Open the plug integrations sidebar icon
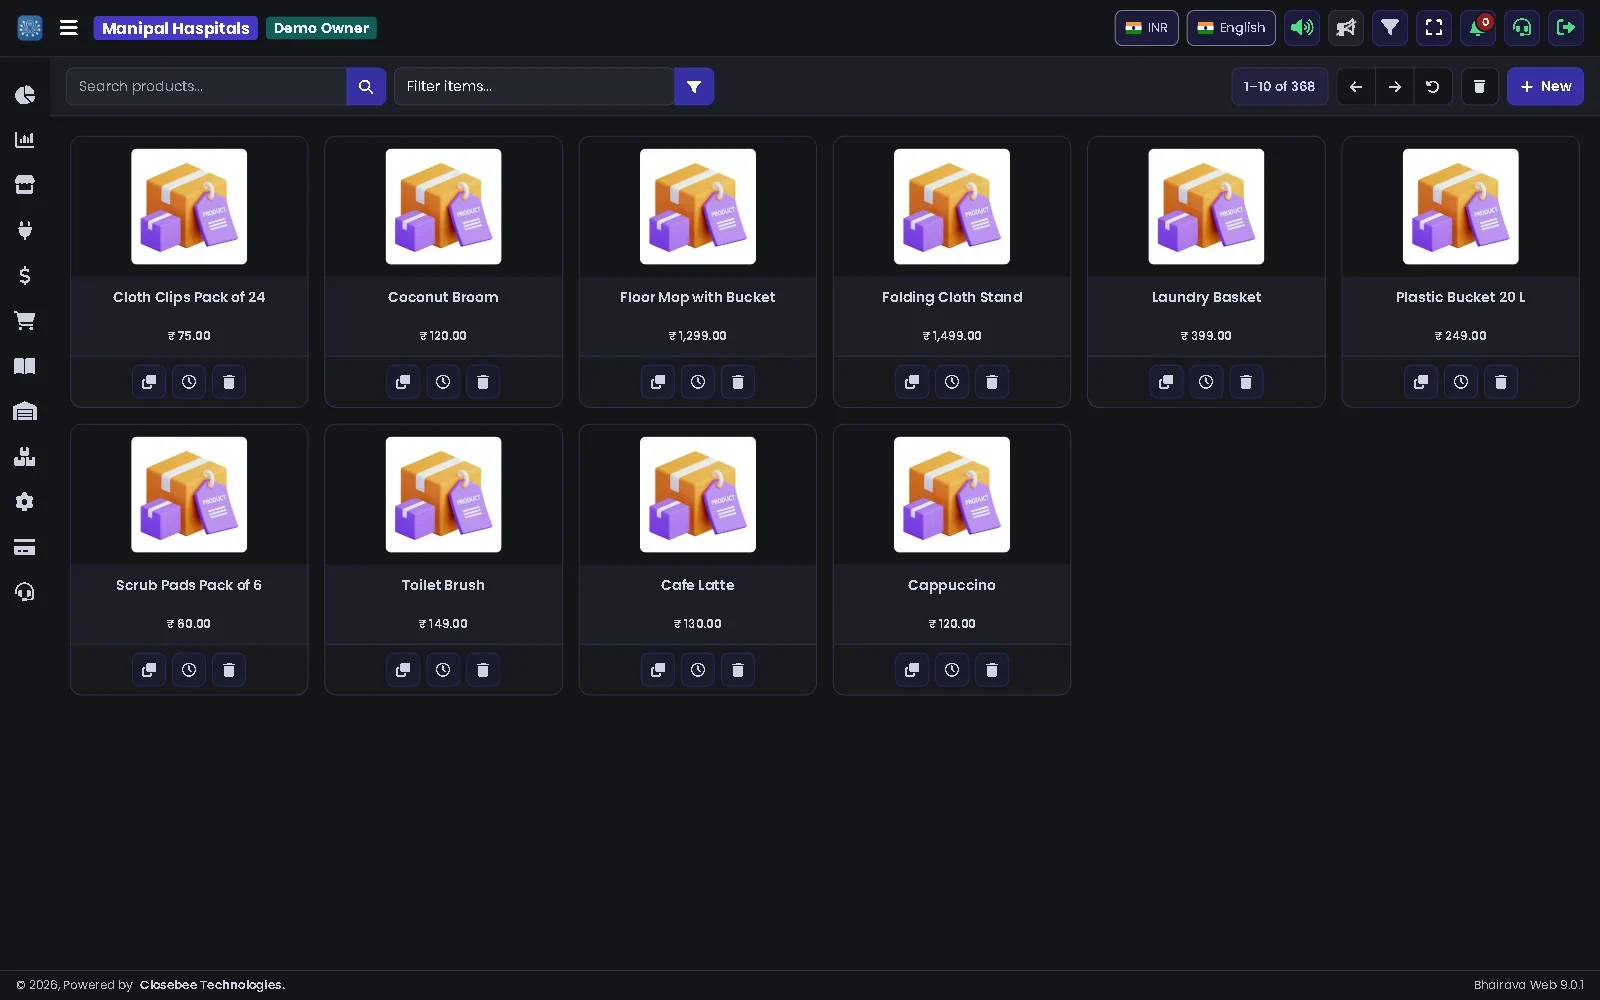1600x1000 pixels. [25, 230]
